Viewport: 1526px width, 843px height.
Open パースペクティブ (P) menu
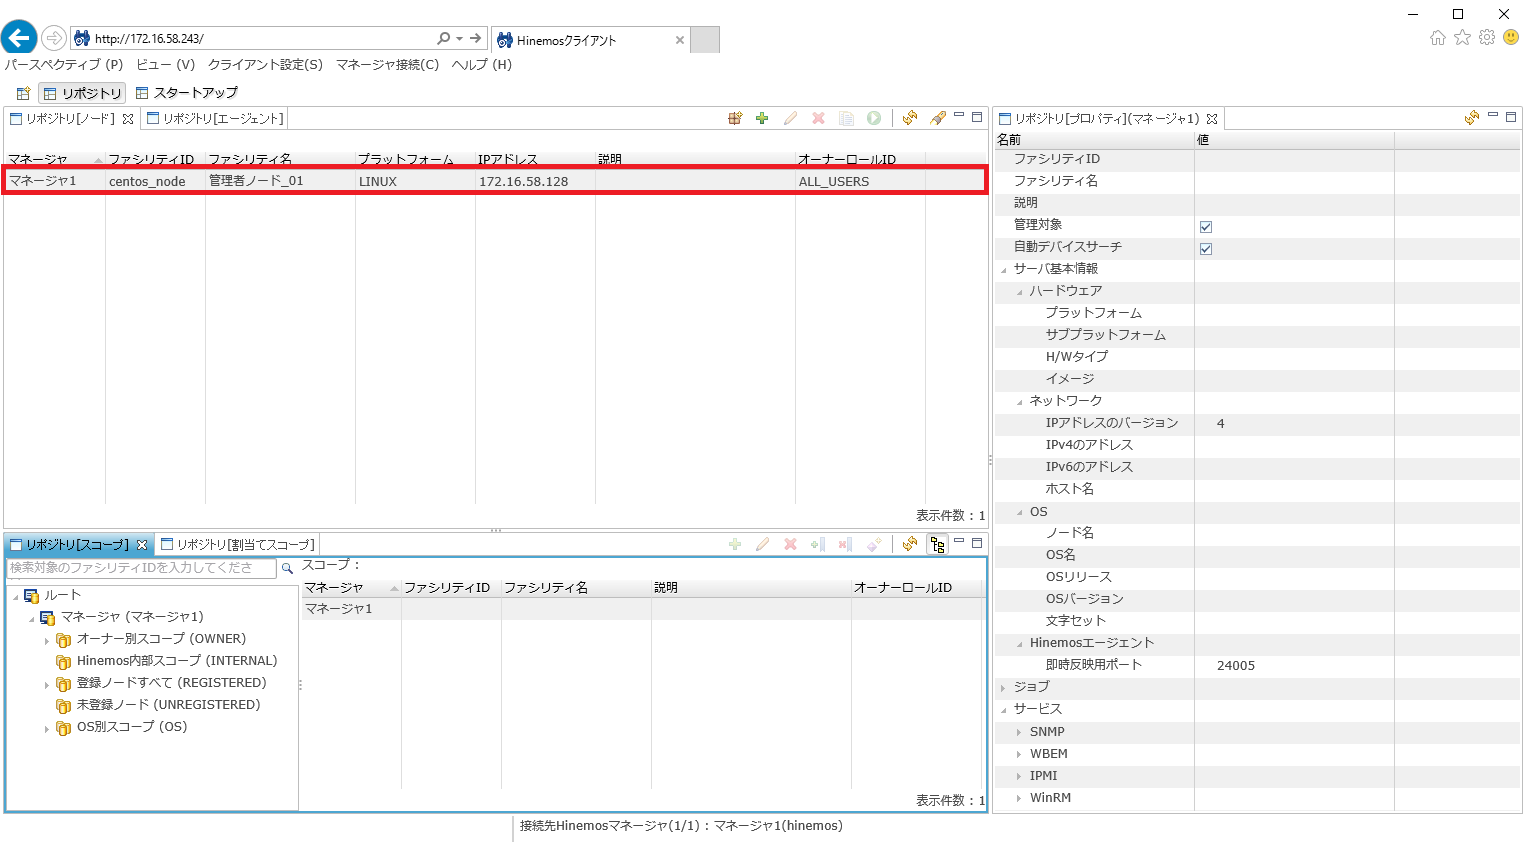coord(64,65)
